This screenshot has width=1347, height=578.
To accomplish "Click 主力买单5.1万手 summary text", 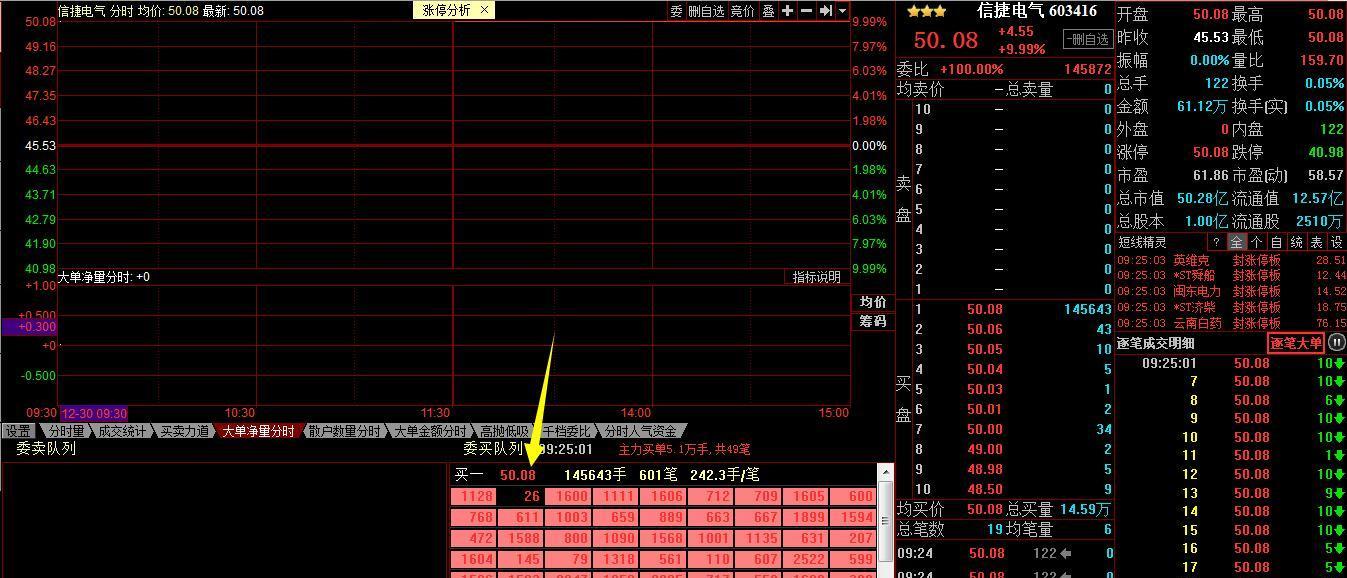I will click(684, 450).
